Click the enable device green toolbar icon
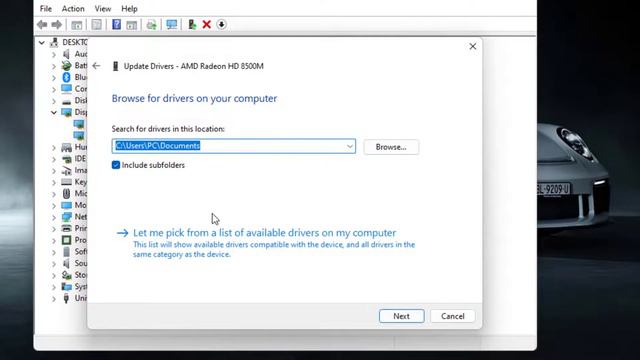Viewport: 640px width, 360px height. click(192, 24)
